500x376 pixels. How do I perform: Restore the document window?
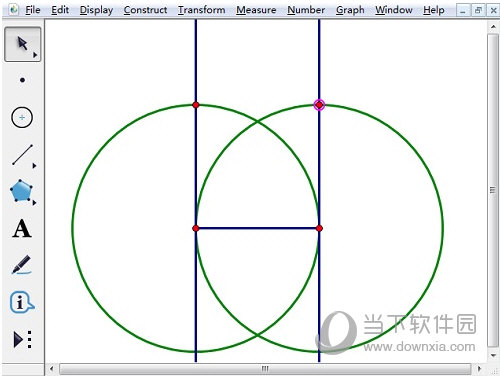point(478,11)
